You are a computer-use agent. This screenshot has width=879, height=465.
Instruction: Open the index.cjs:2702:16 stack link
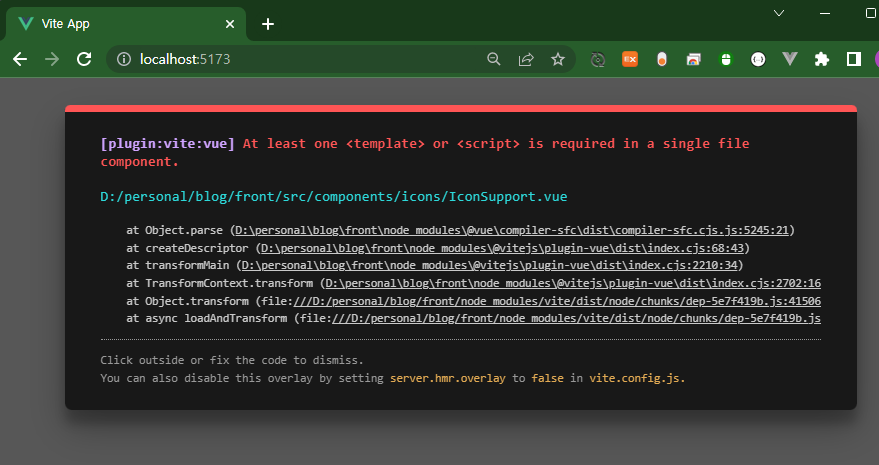coord(573,283)
